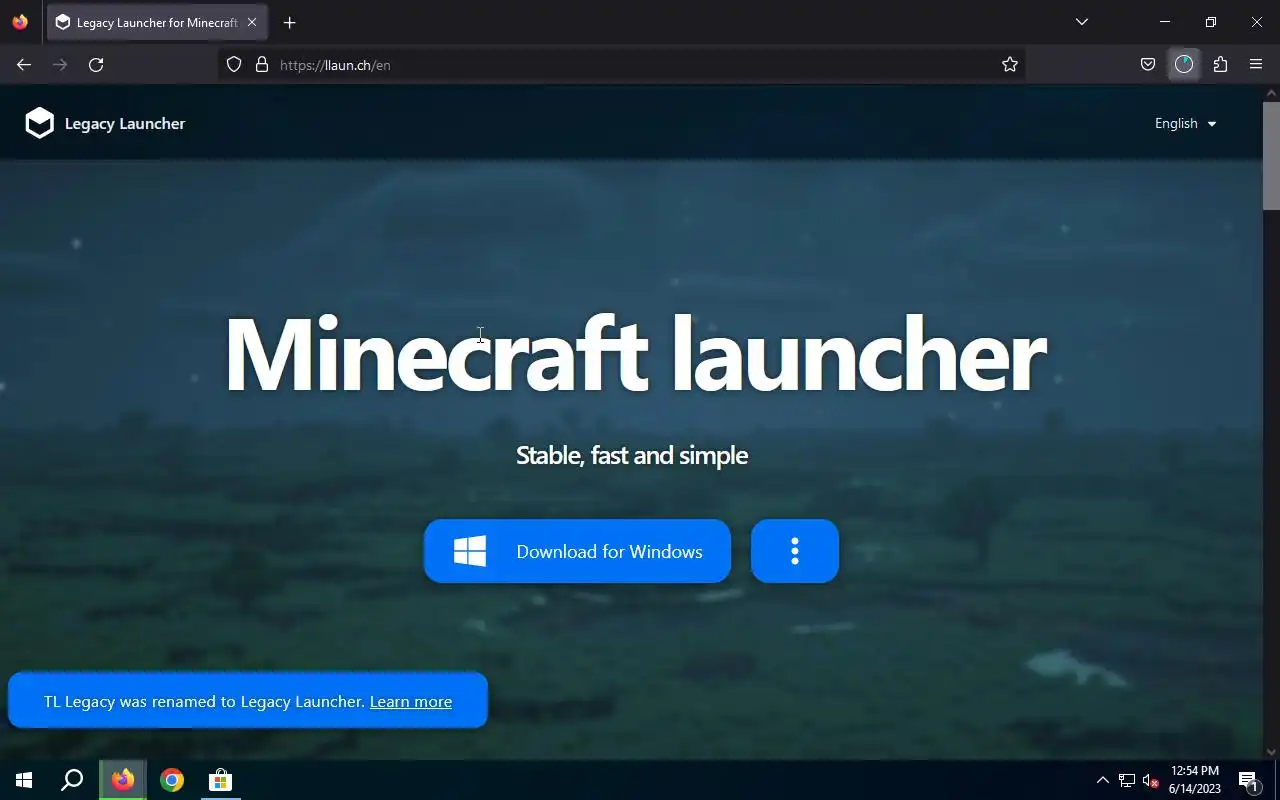Open the tracking protection shield icon
This screenshot has width=1280, height=800.
[234, 65]
